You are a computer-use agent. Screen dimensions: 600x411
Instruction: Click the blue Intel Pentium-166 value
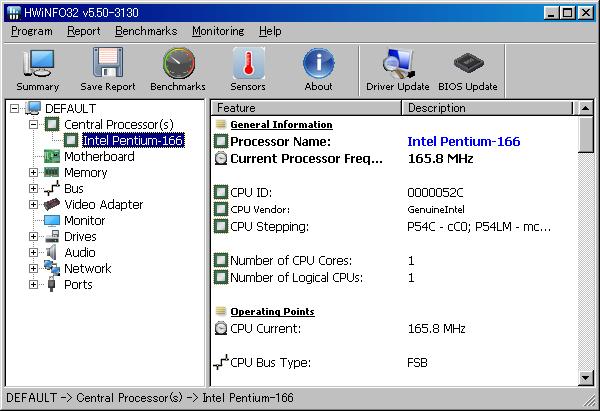pos(463,142)
